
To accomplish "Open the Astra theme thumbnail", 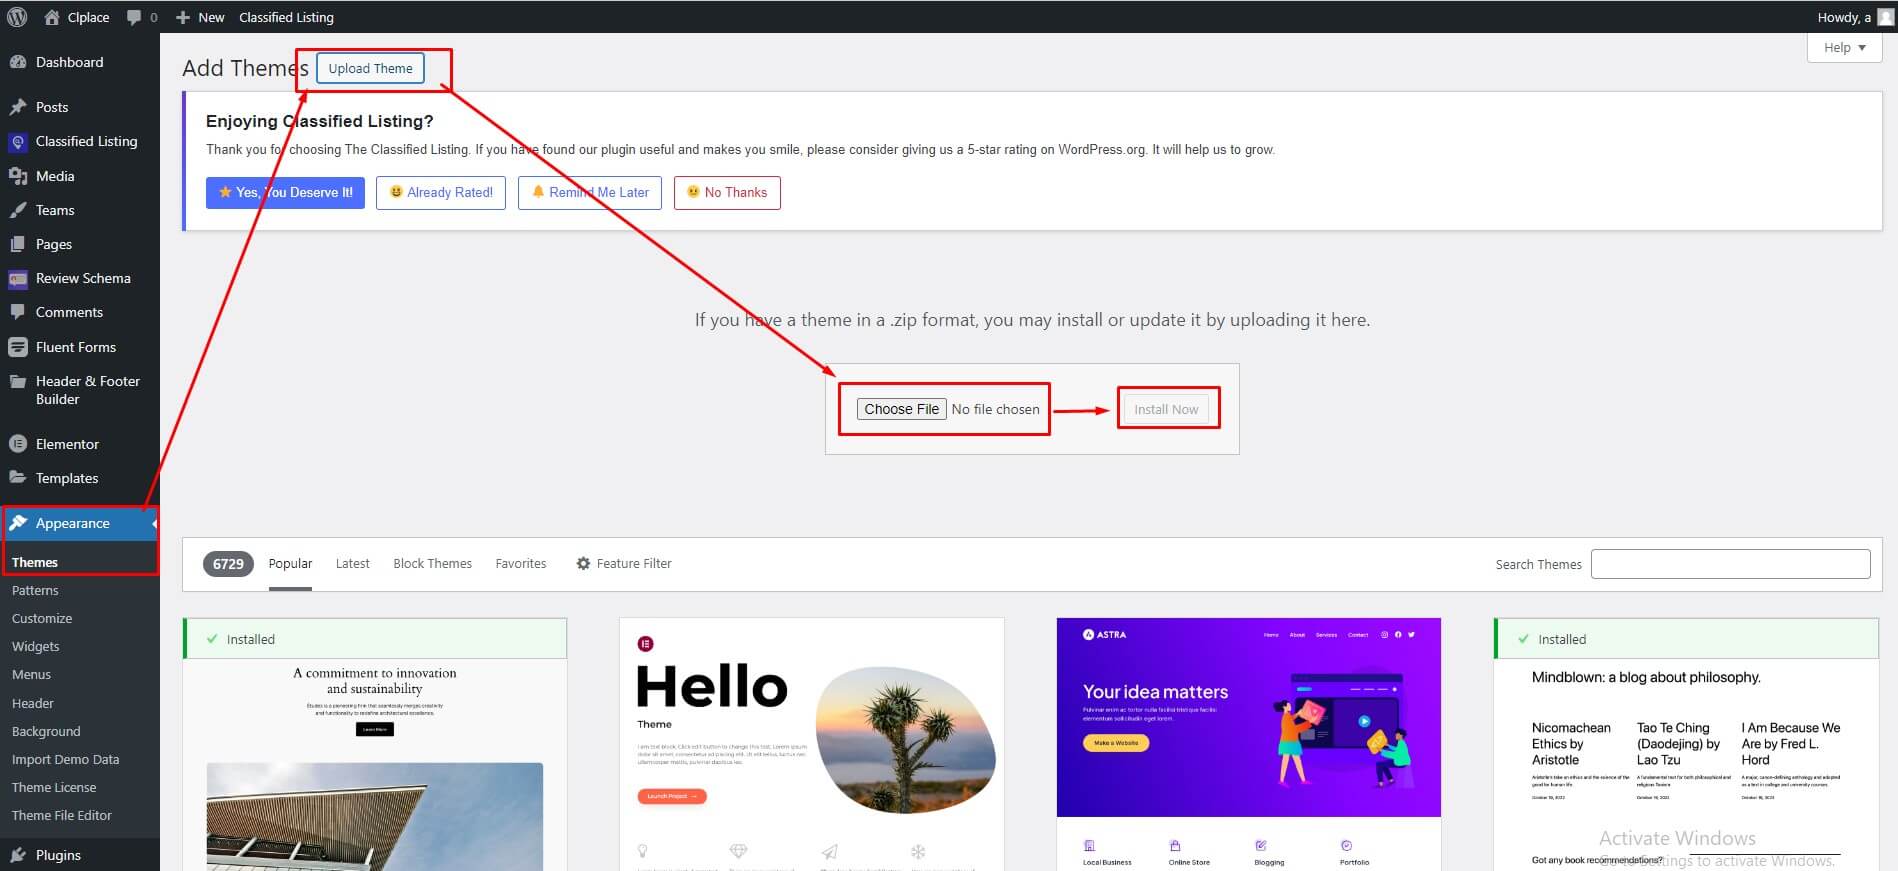I will (x=1248, y=744).
